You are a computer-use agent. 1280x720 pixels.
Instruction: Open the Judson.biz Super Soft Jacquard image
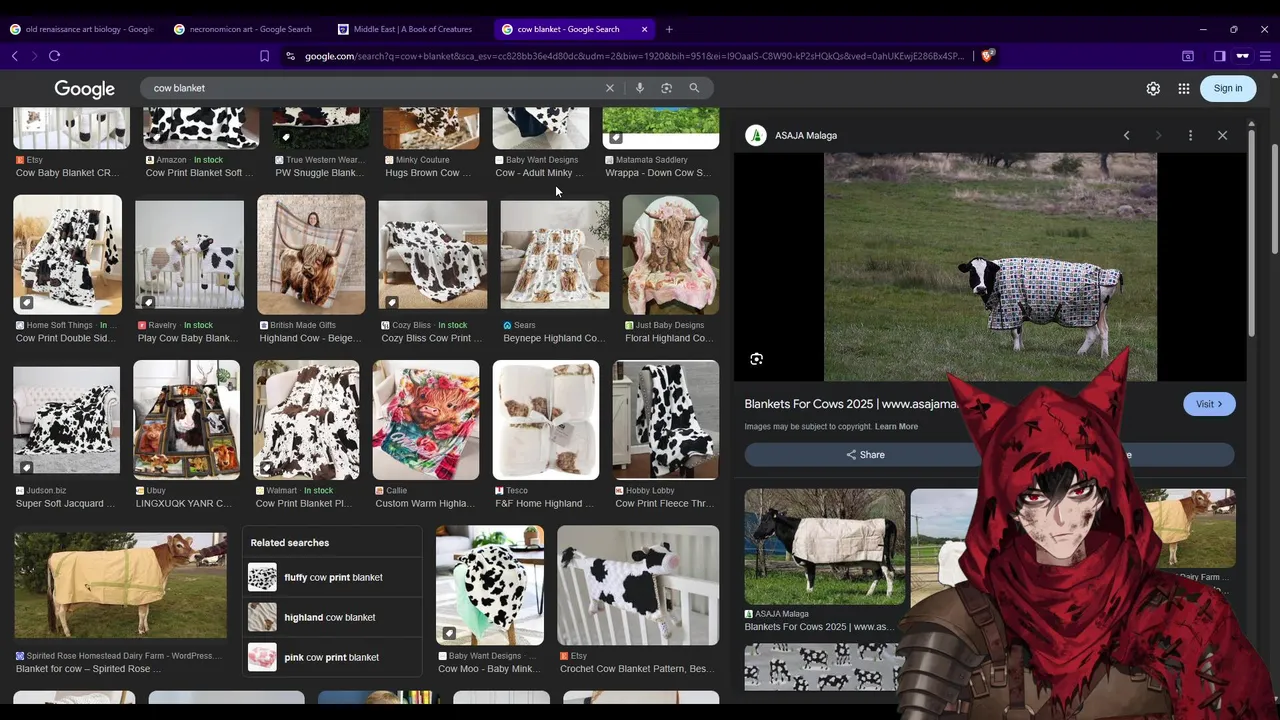[67, 420]
